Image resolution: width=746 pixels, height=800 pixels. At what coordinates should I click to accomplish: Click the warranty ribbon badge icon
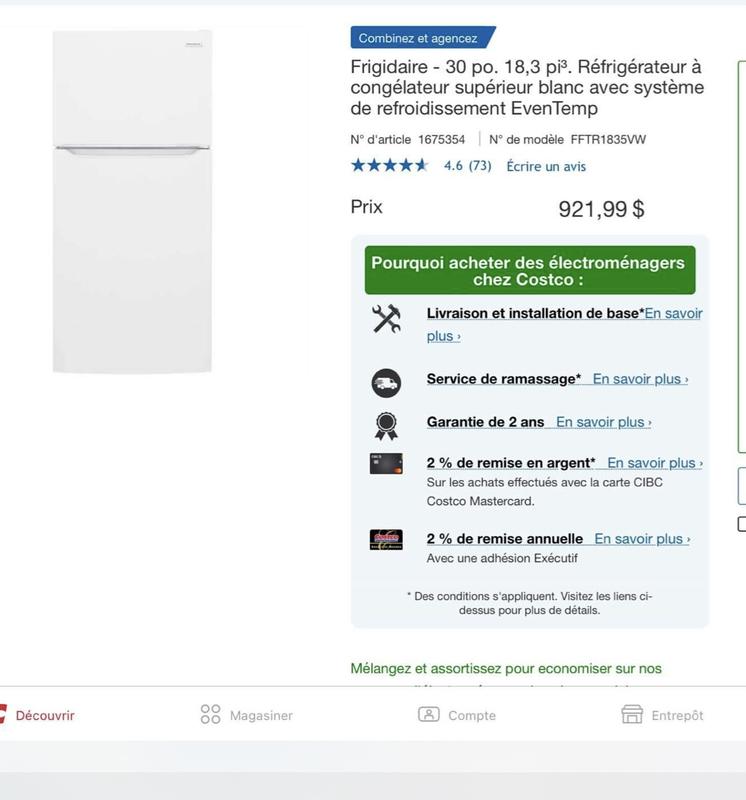click(x=386, y=427)
